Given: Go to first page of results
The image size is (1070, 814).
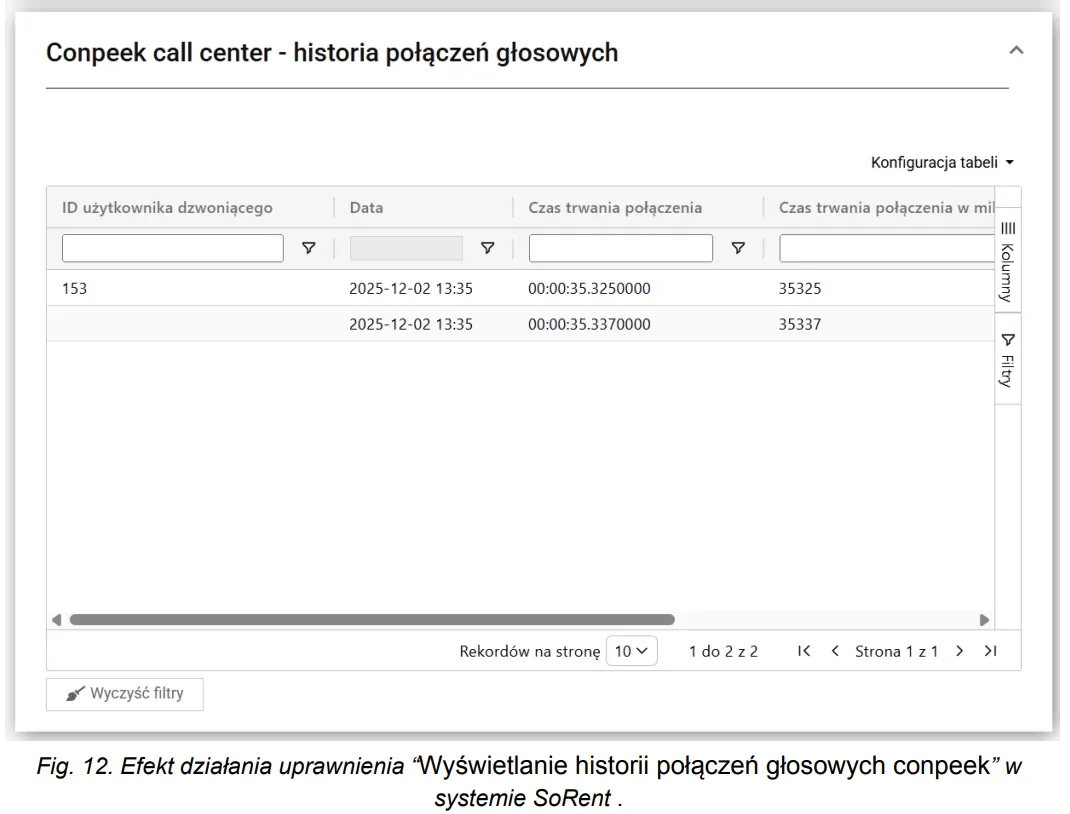Looking at the screenshot, I should click(804, 651).
